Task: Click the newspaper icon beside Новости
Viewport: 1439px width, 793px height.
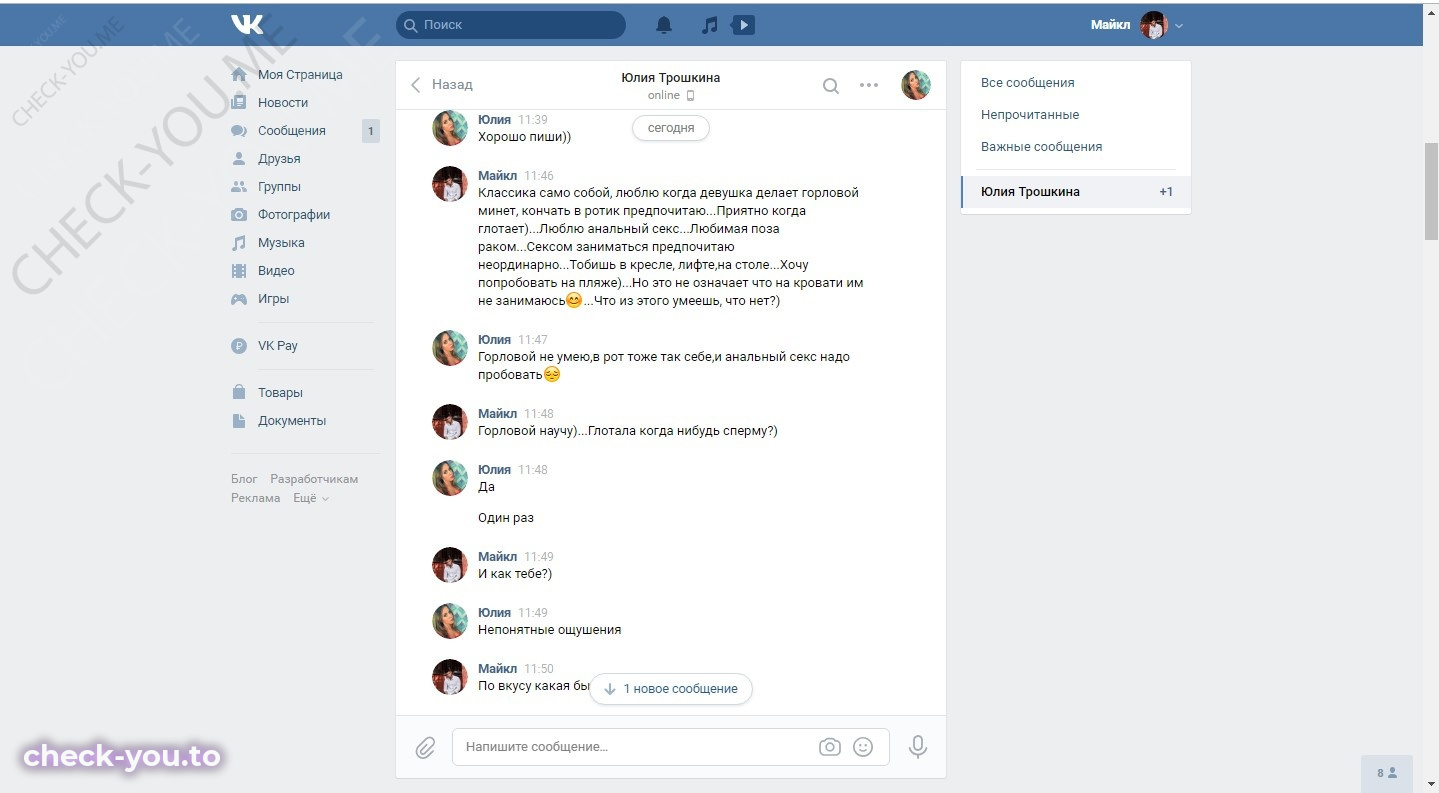Action: coord(239,103)
